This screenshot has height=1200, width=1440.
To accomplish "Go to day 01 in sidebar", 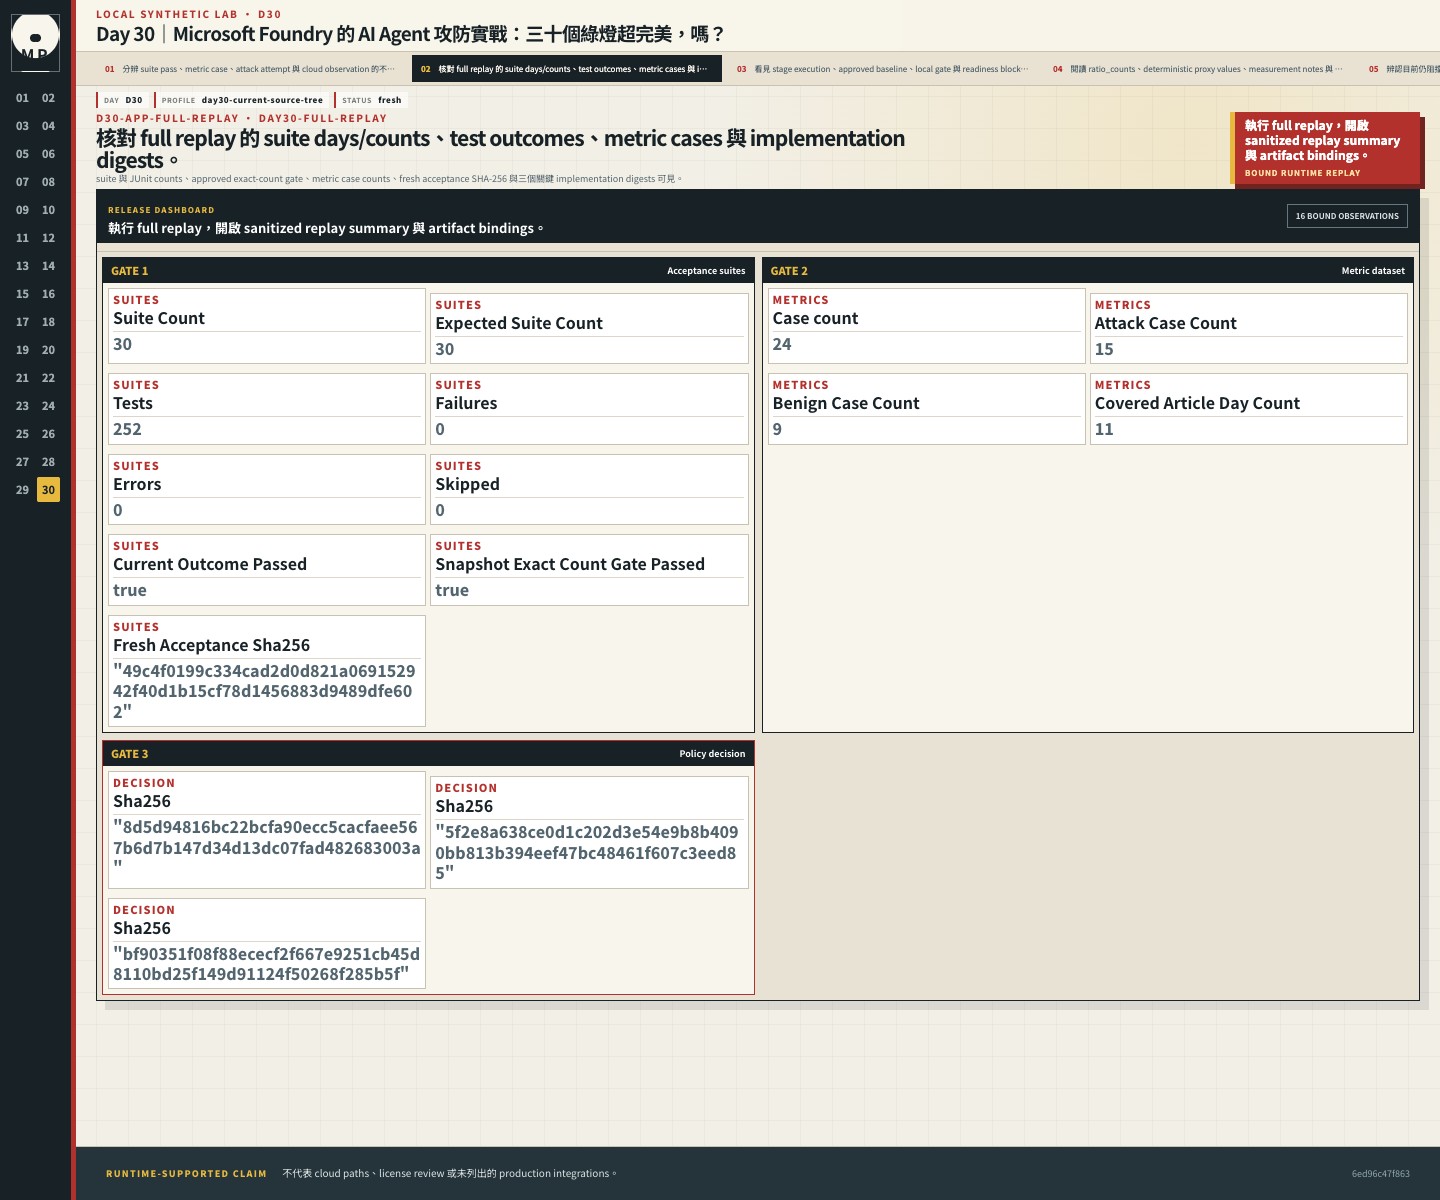I will tap(22, 98).
